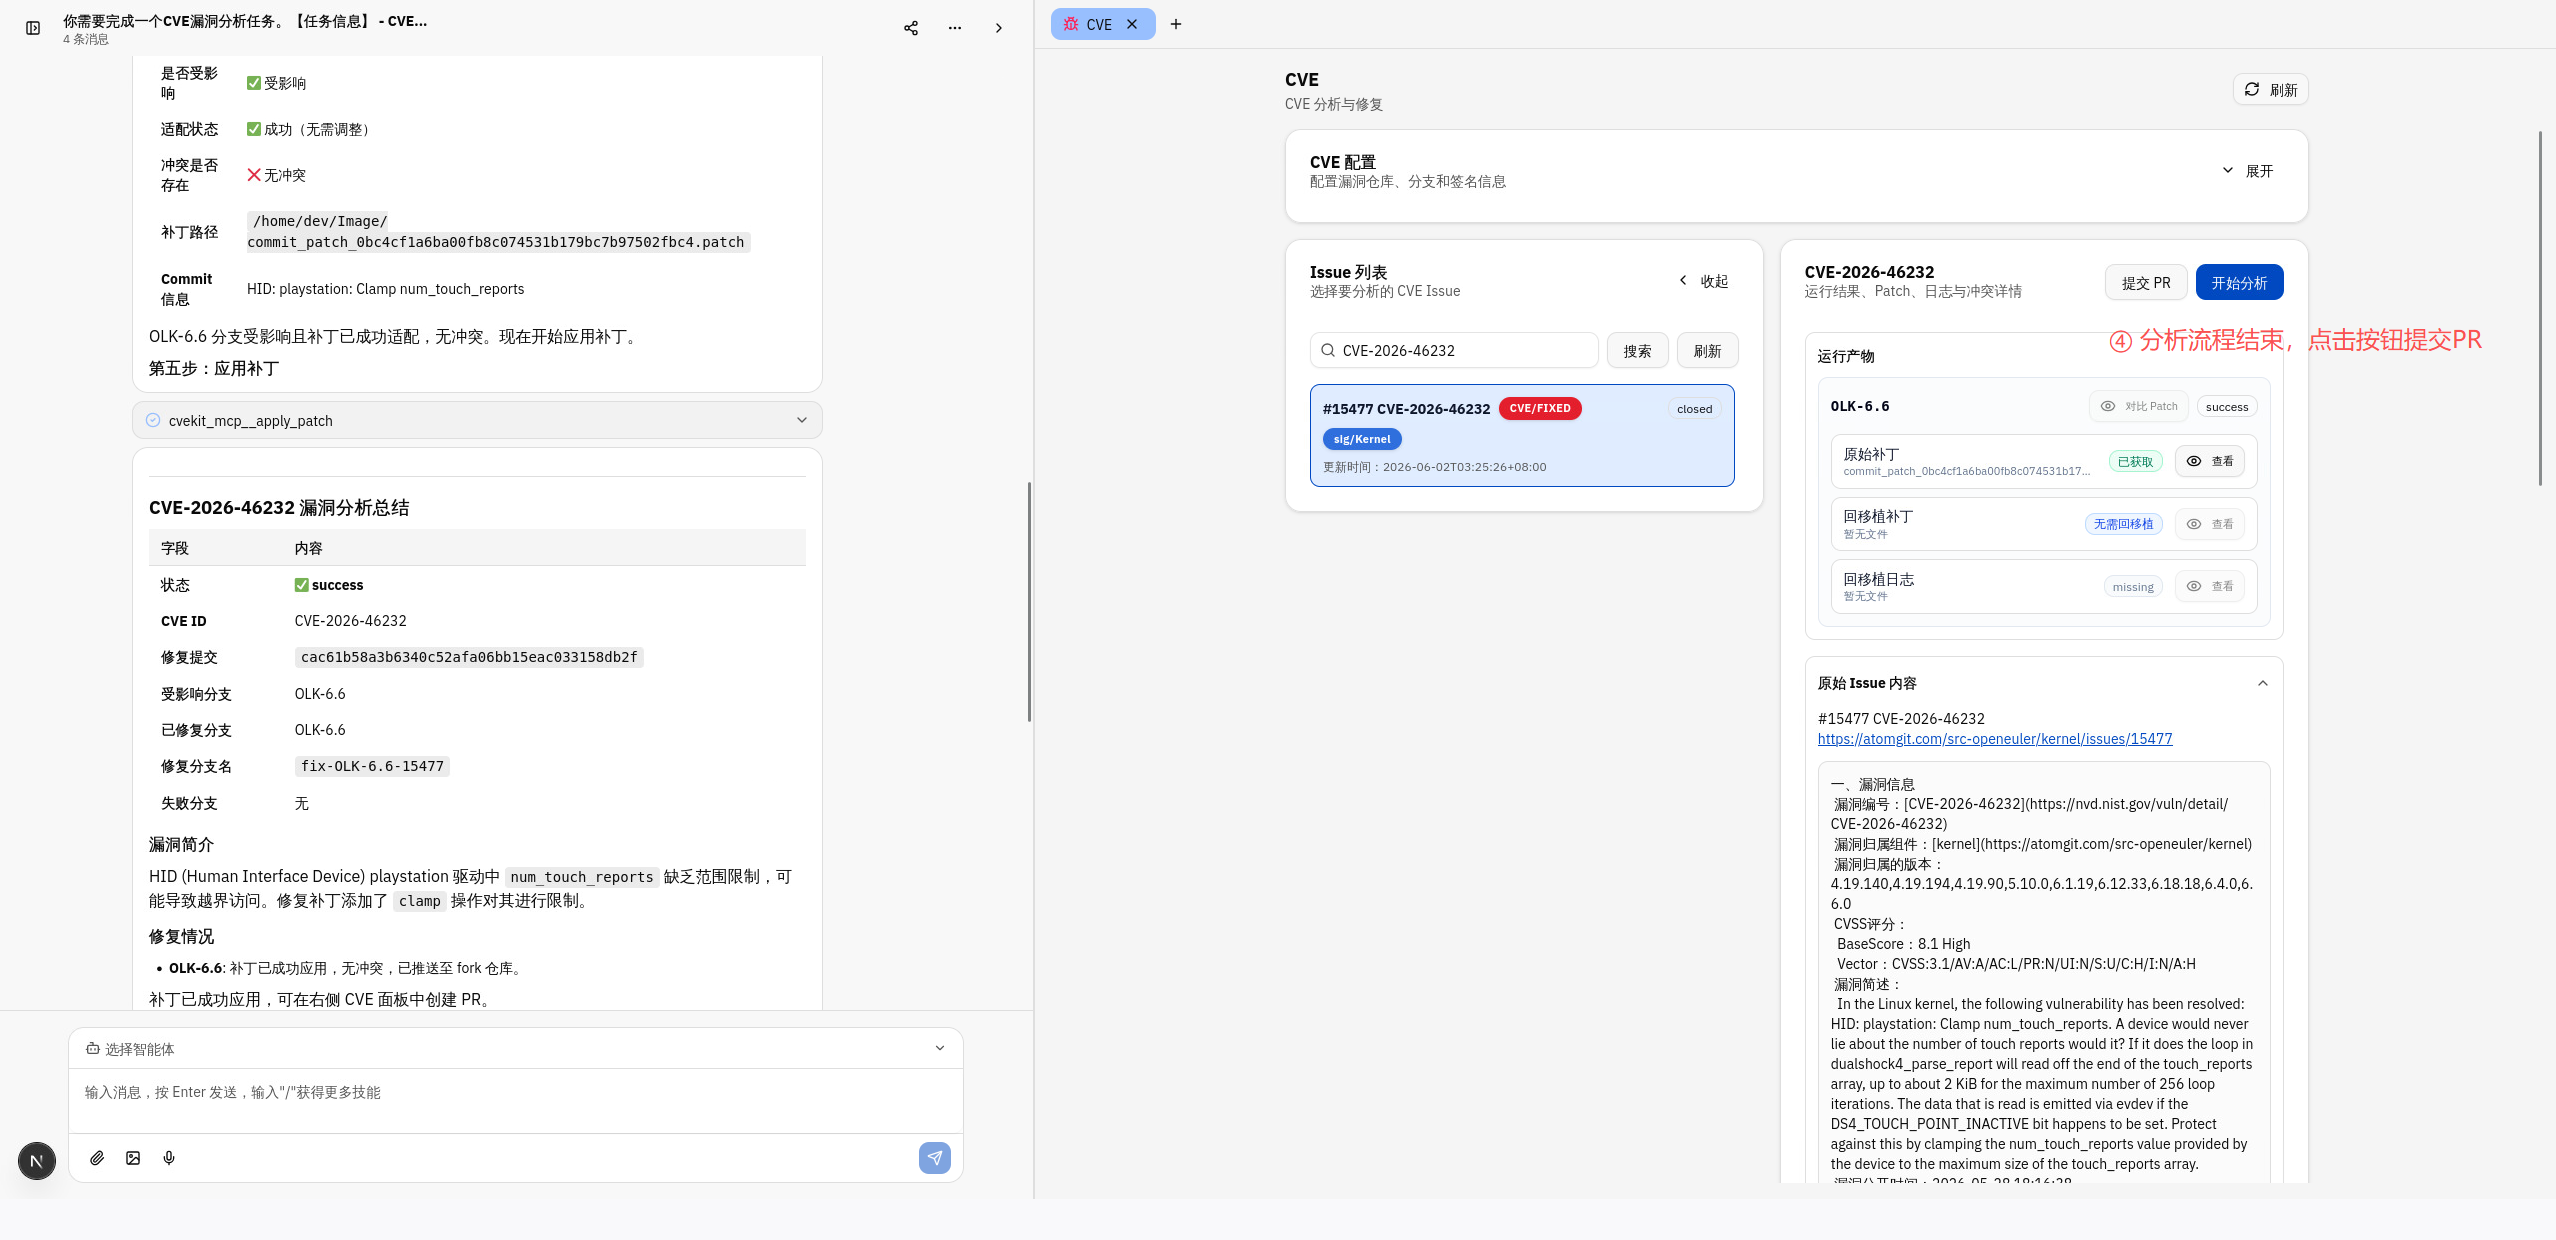Click the CVE/FIXED red tag

pyautogui.click(x=1539, y=408)
